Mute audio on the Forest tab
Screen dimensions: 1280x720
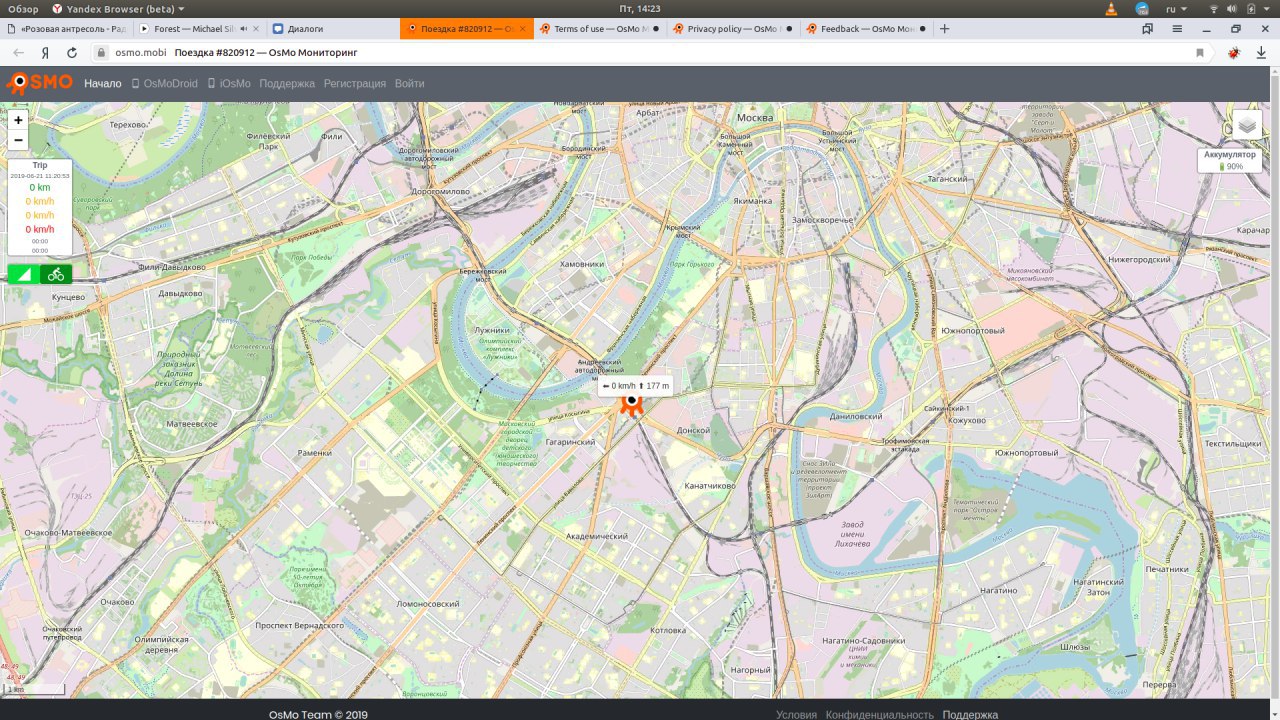coord(243,29)
